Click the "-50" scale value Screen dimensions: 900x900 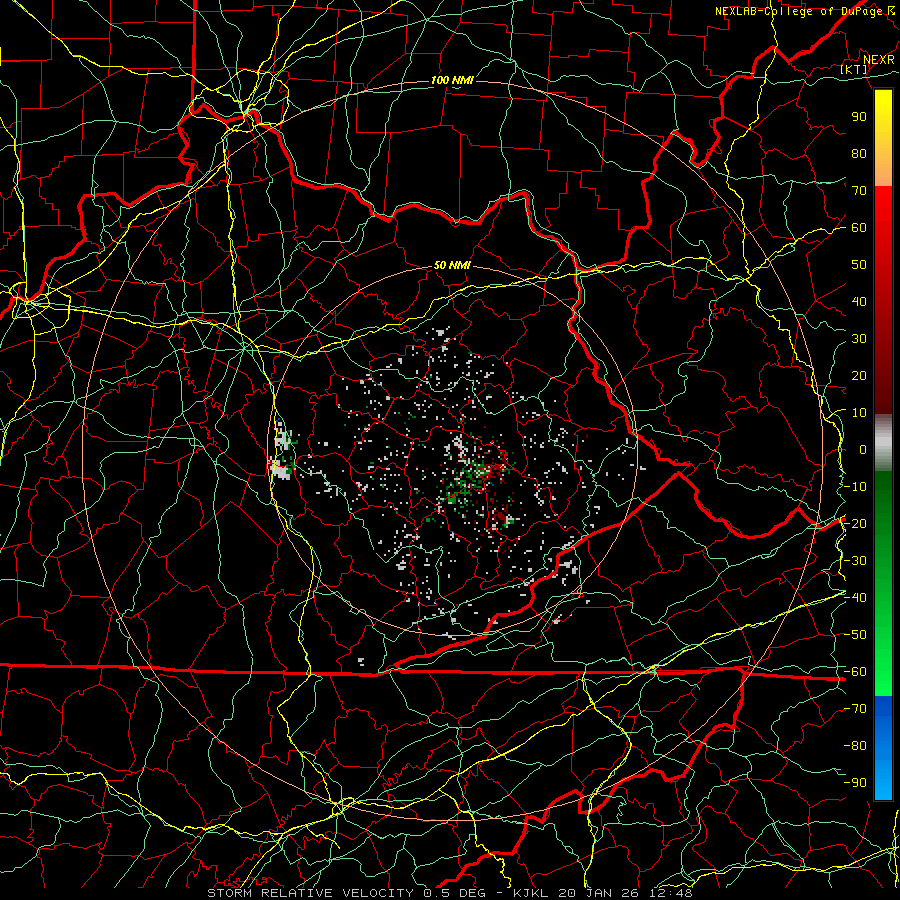coord(855,635)
